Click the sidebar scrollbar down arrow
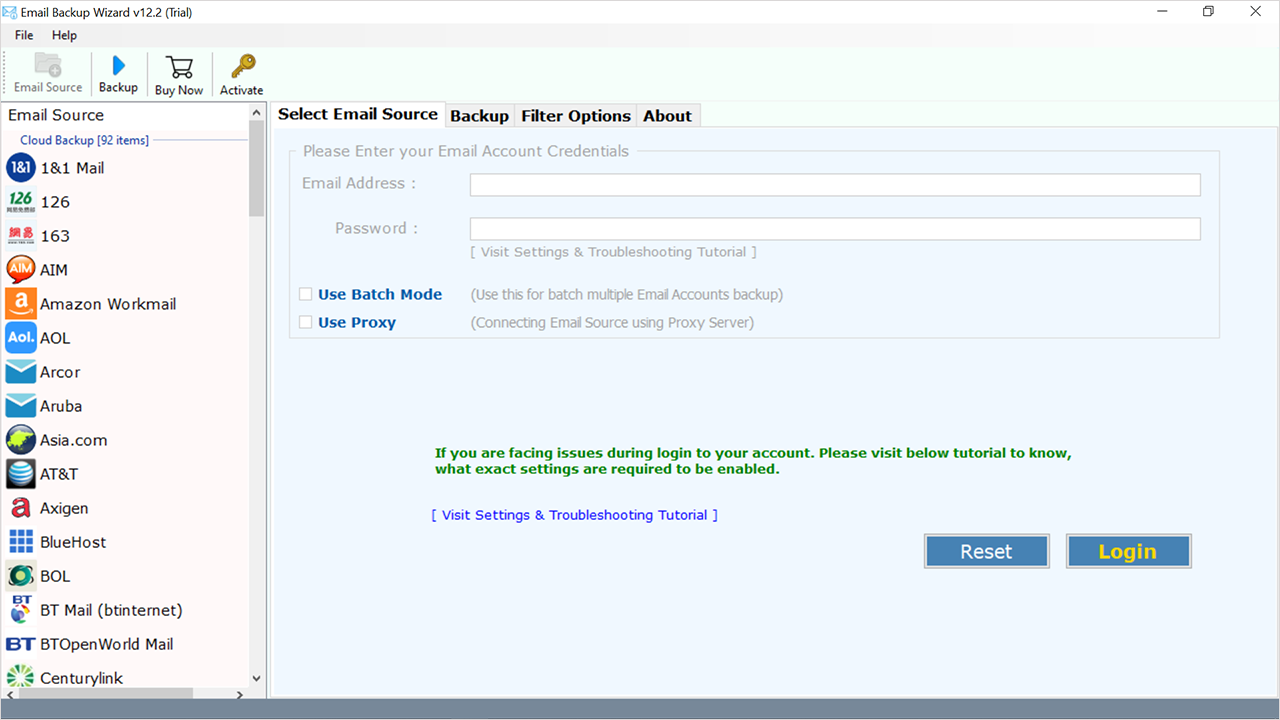 pyautogui.click(x=256, y=678)
